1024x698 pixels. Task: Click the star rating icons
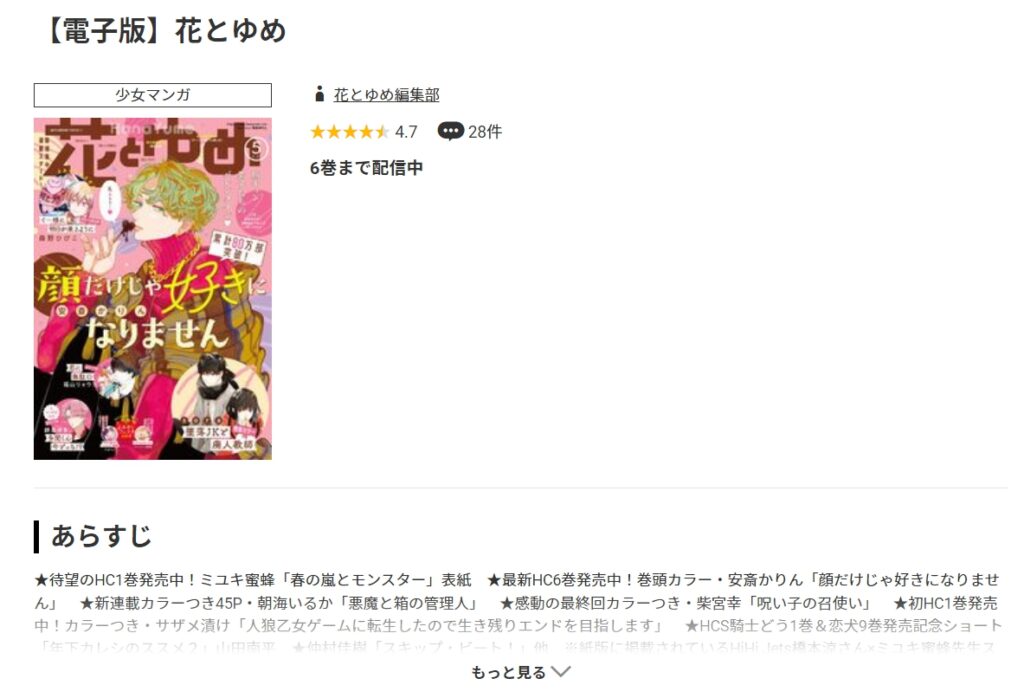pyautogui.click(x=349, y=132)
